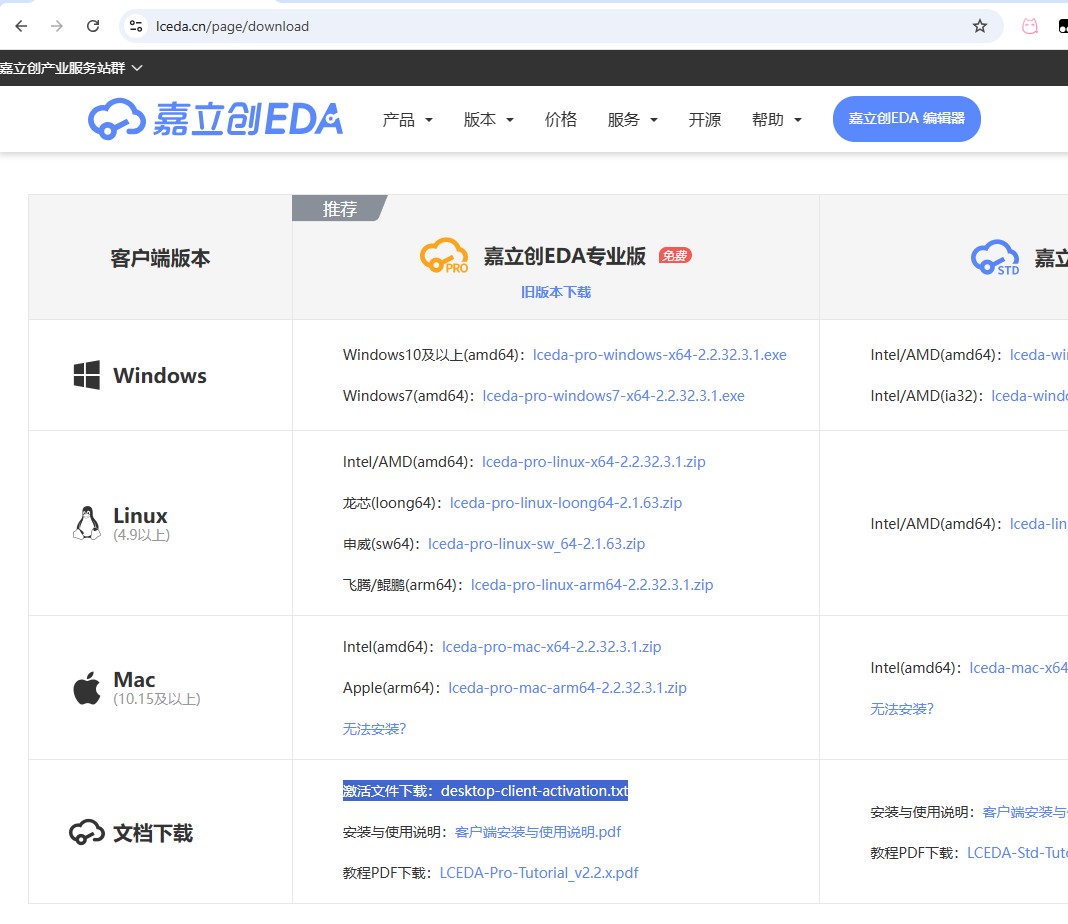Screen dimensions: 1068x924
Task: Open LCEDA-Std-Tut tutorial link
Action: [1017, 853]
